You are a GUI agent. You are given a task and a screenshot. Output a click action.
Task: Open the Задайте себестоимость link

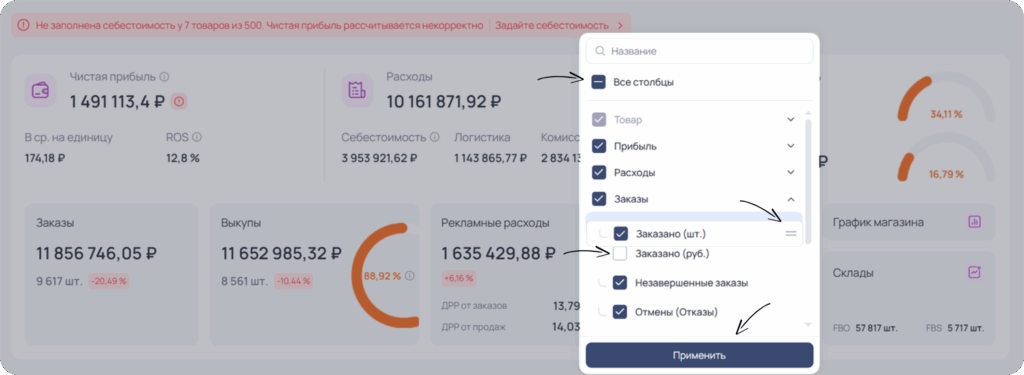click(552, 25)
